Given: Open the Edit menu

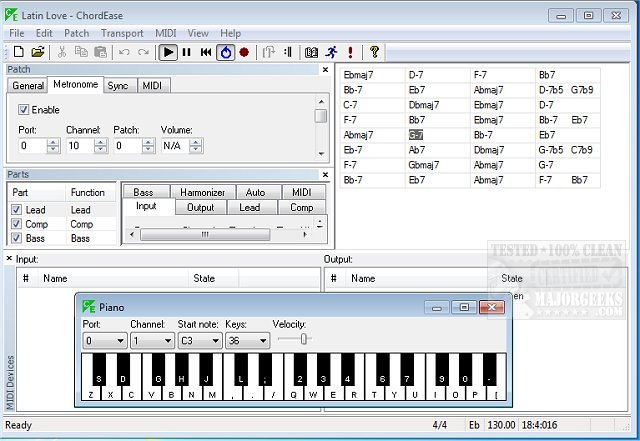Looking at the screenshot, I should [x=44, y=33].
